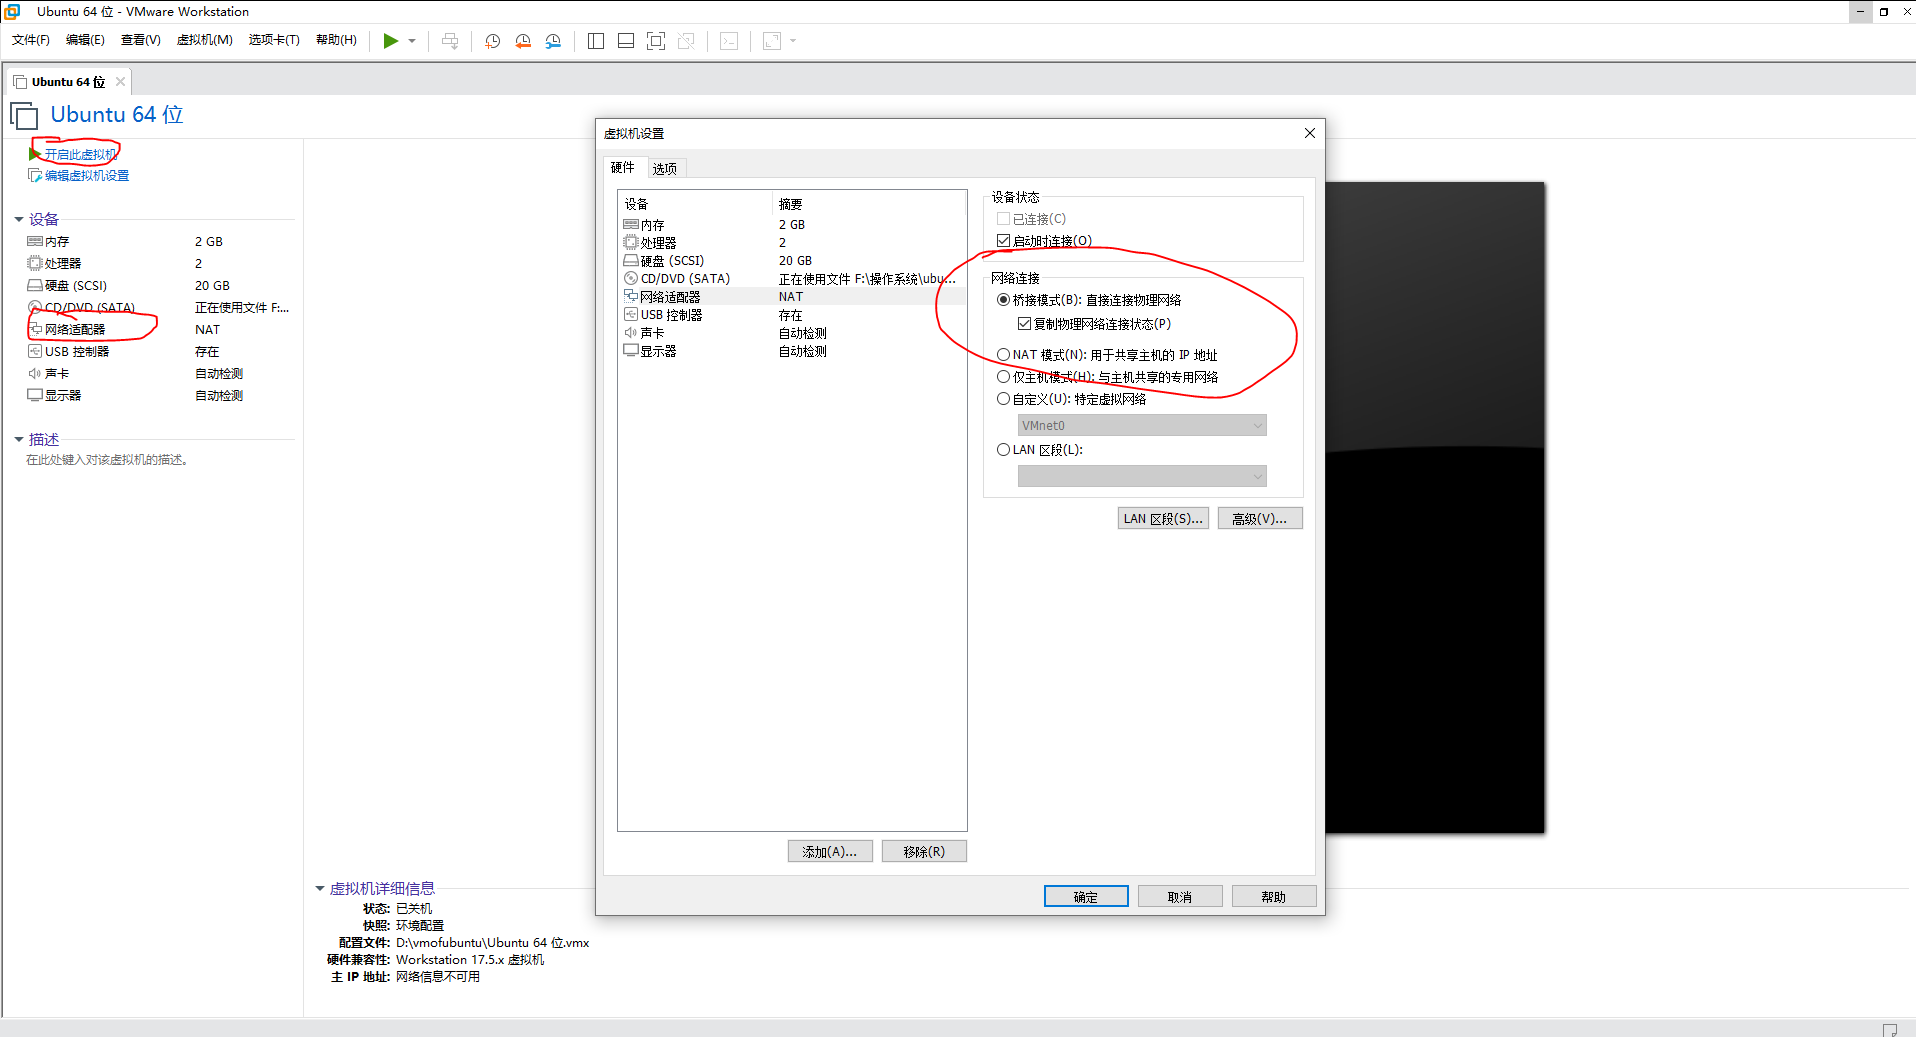Image resolution: width=1916 pixels, height=1037 pixels.
Task: Open the 编辑(E) menu
Action: point(85,40)
